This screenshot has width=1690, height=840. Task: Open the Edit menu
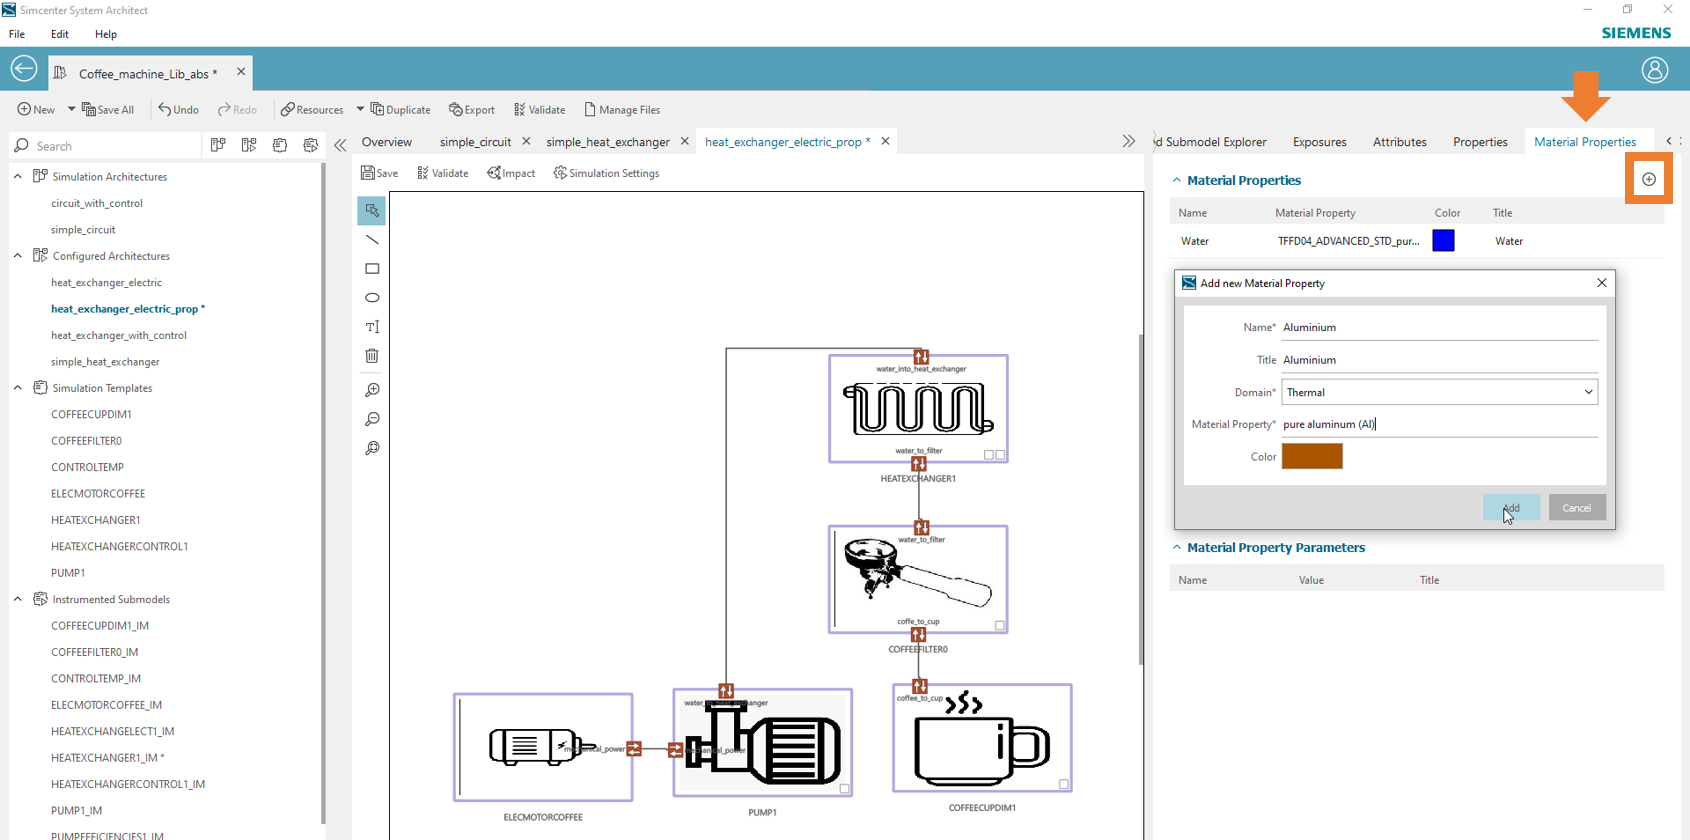(60, 34)
